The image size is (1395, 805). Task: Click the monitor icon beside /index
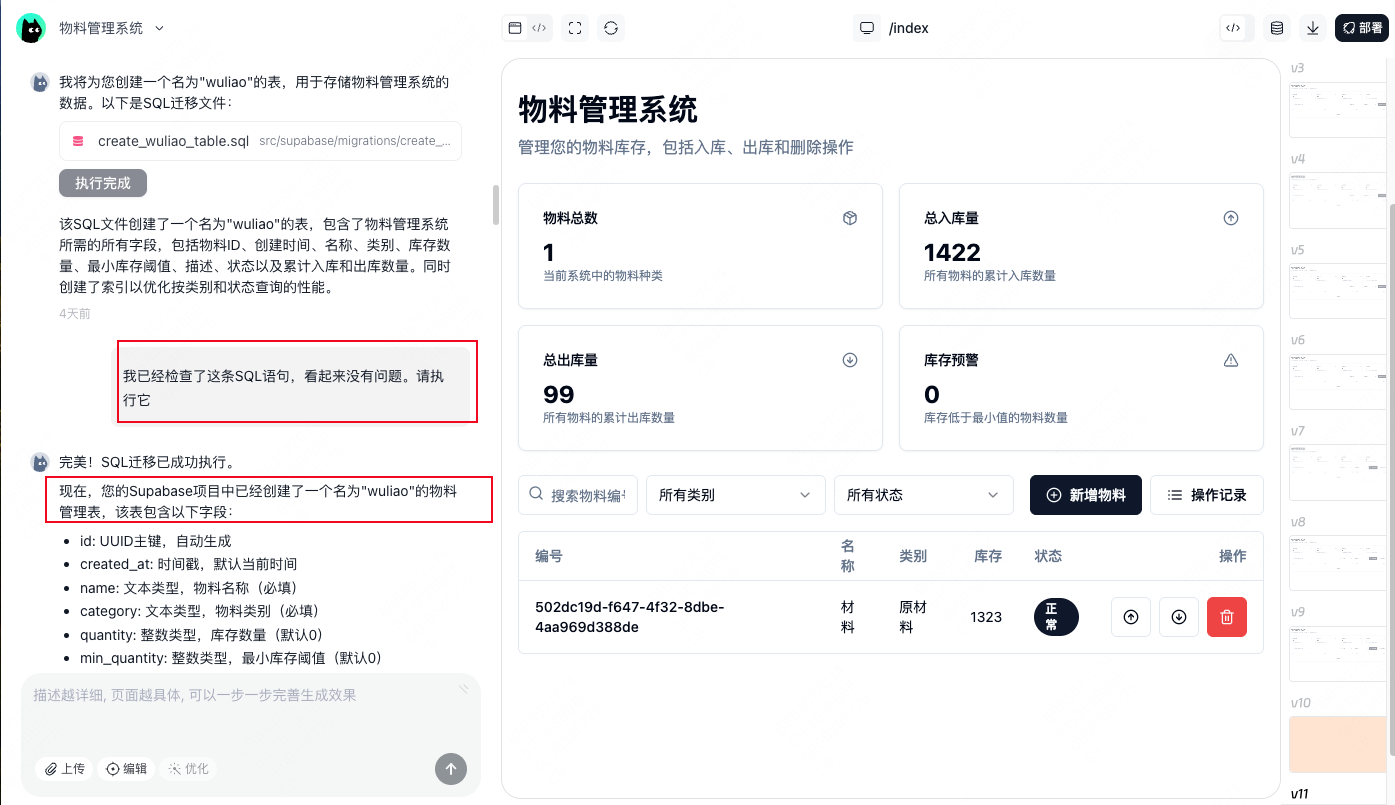click(x=866, y=27)
